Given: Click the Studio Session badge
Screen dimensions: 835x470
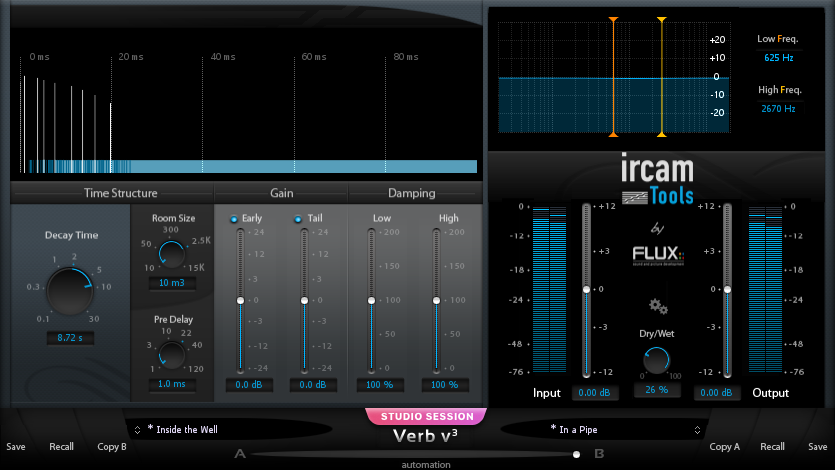Looking at the screenshot, I should click(x=427, y=416).
